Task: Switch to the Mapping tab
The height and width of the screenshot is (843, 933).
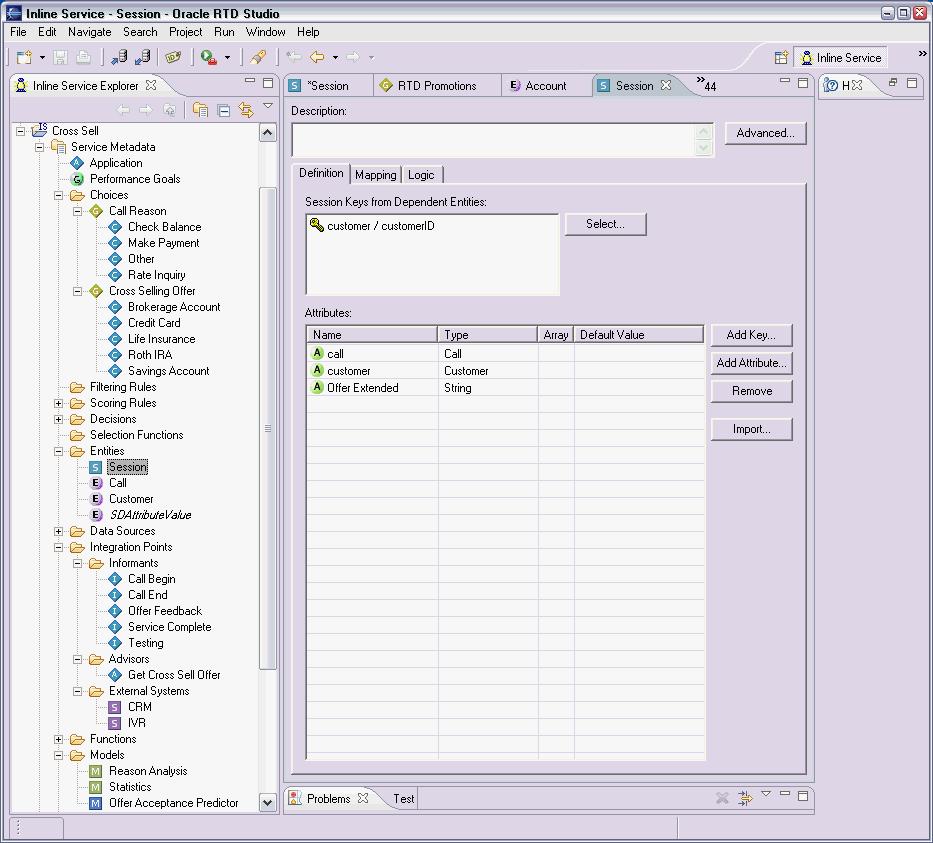Action: click(x=375, y=175)
